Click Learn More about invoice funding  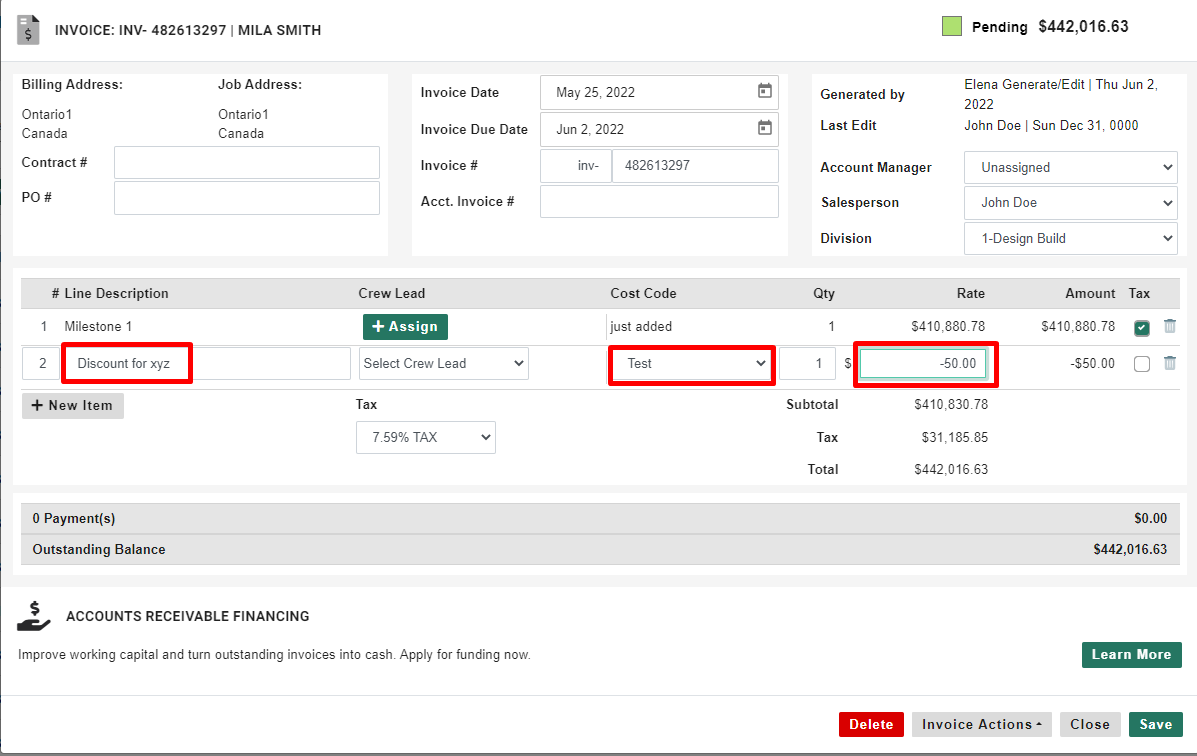pyautogui.click(x=1131, y=654)
